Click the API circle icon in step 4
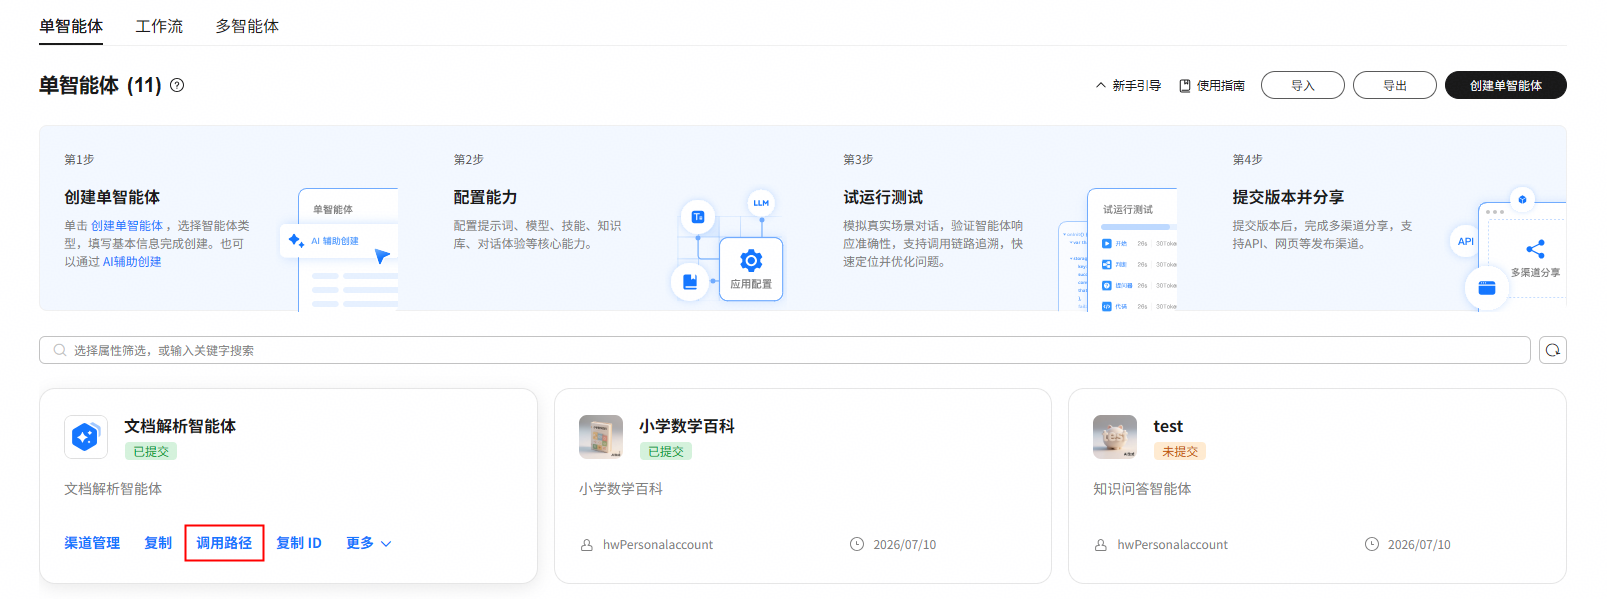This screenshot has height=599, width=1607. point(1465,241)
